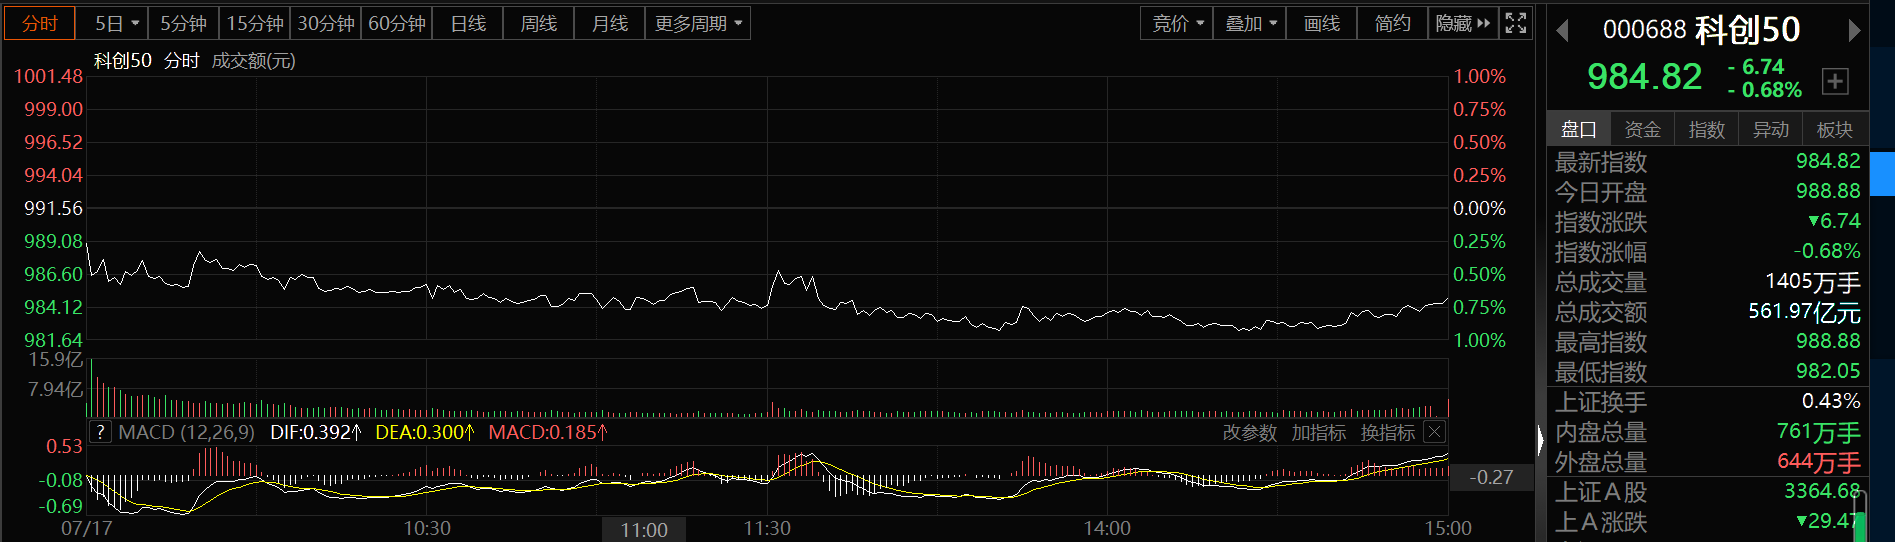Image resolution: width=1895 pixels, height=542 pixels.
Task: Open 更多周期 dropdown menu
Action: [x=698, y=23]
